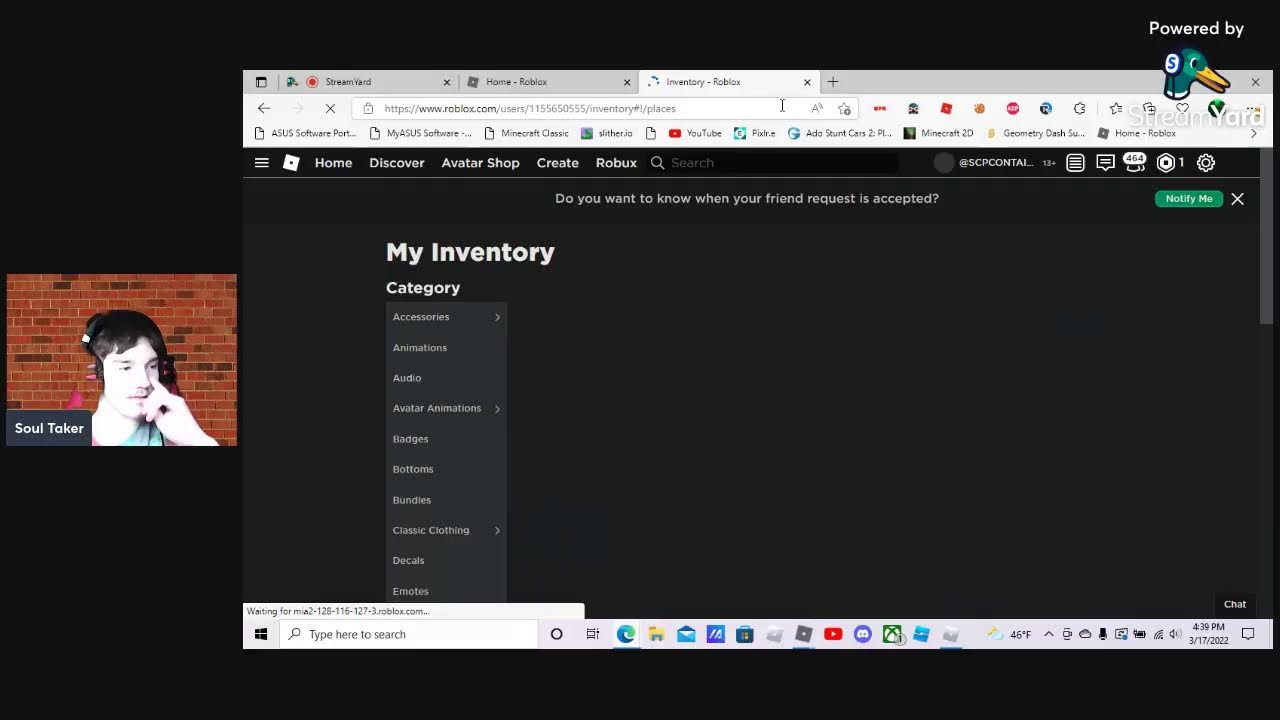Open the slither.io bookmark

pos(607,133)
